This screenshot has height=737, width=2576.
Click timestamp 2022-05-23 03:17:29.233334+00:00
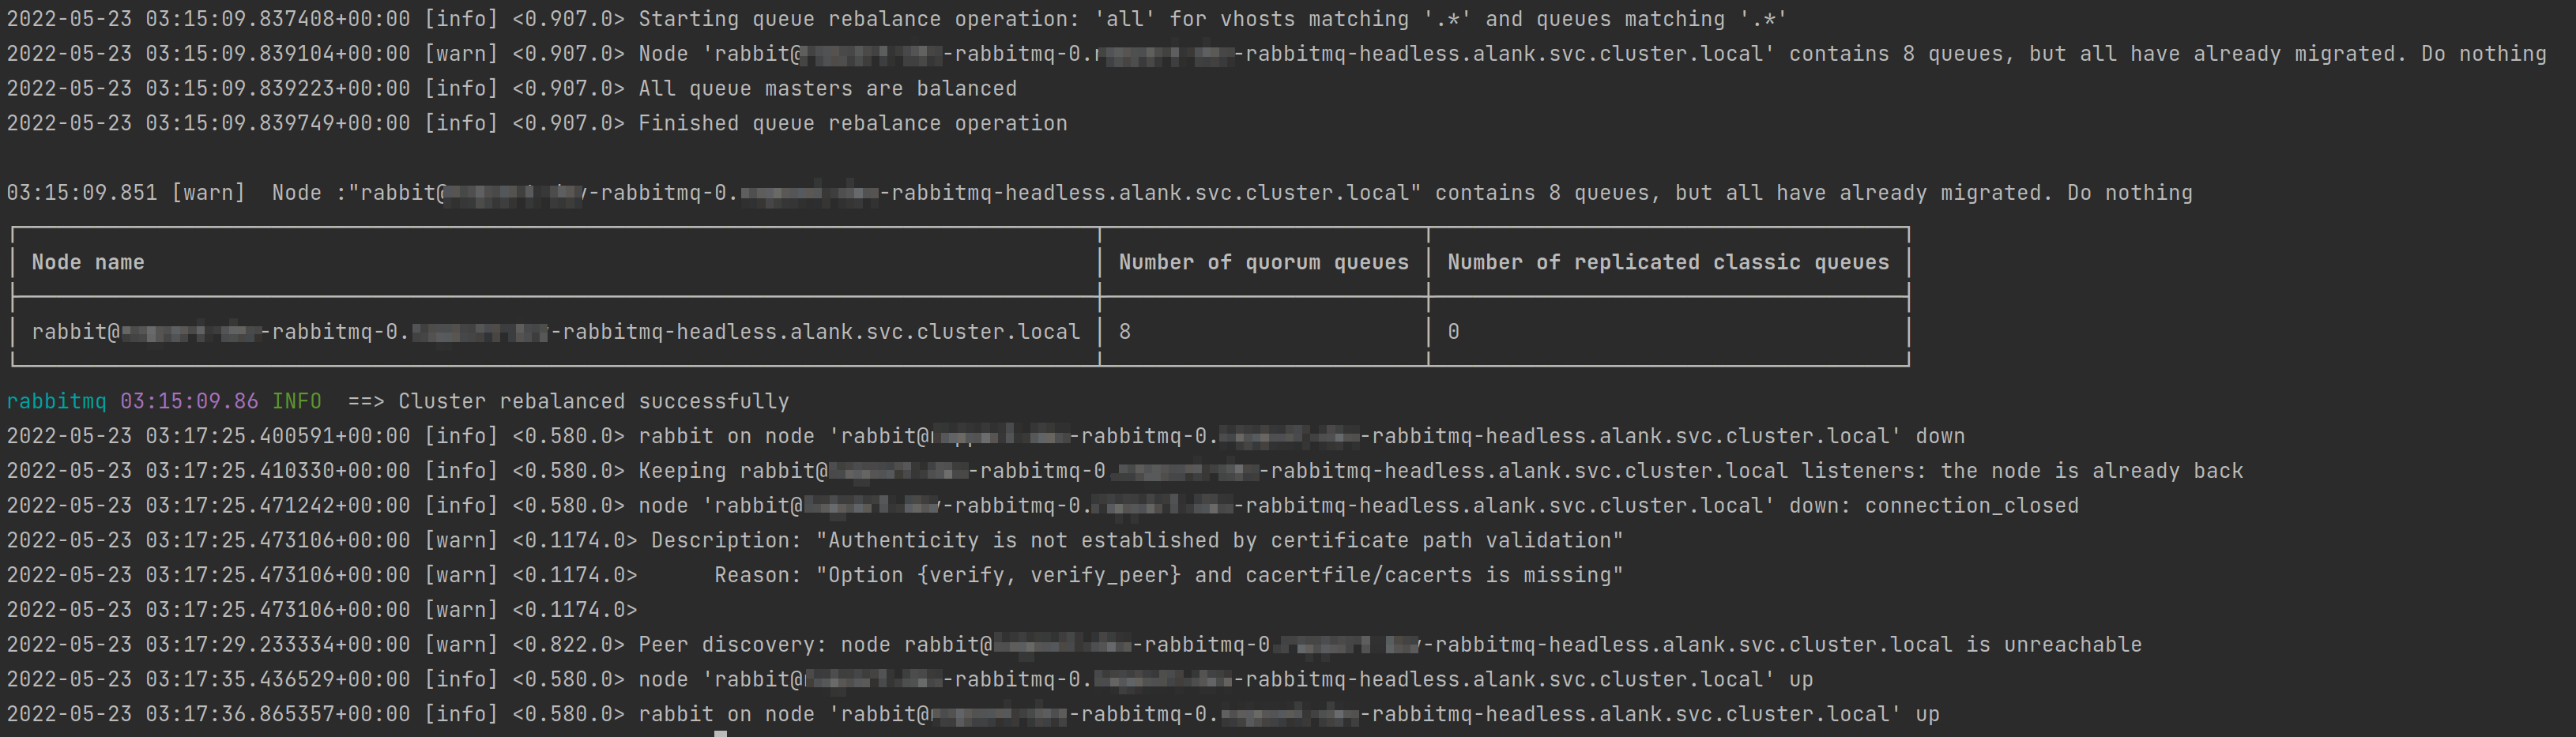click(208, 645)
